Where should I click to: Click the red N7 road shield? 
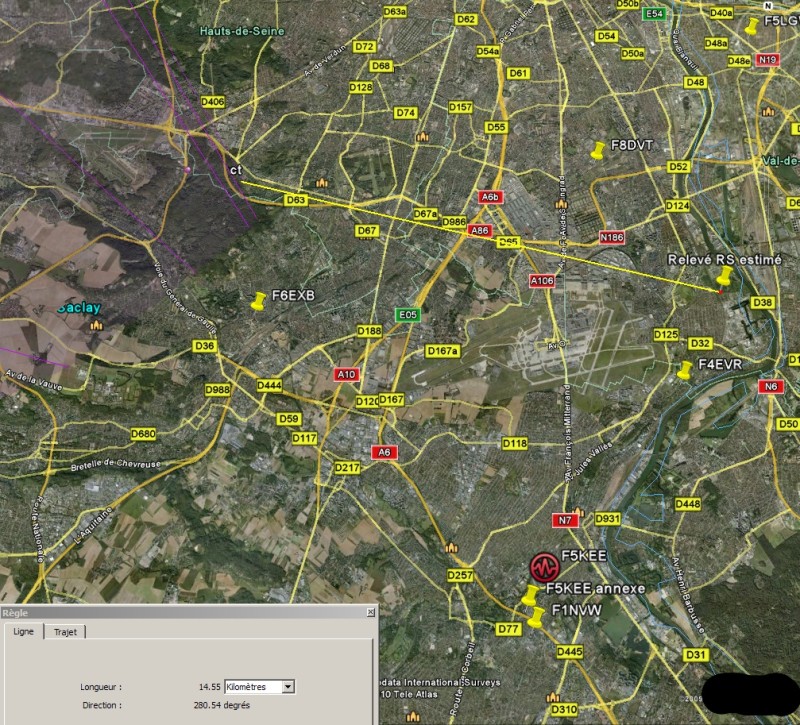click(567, 520)
